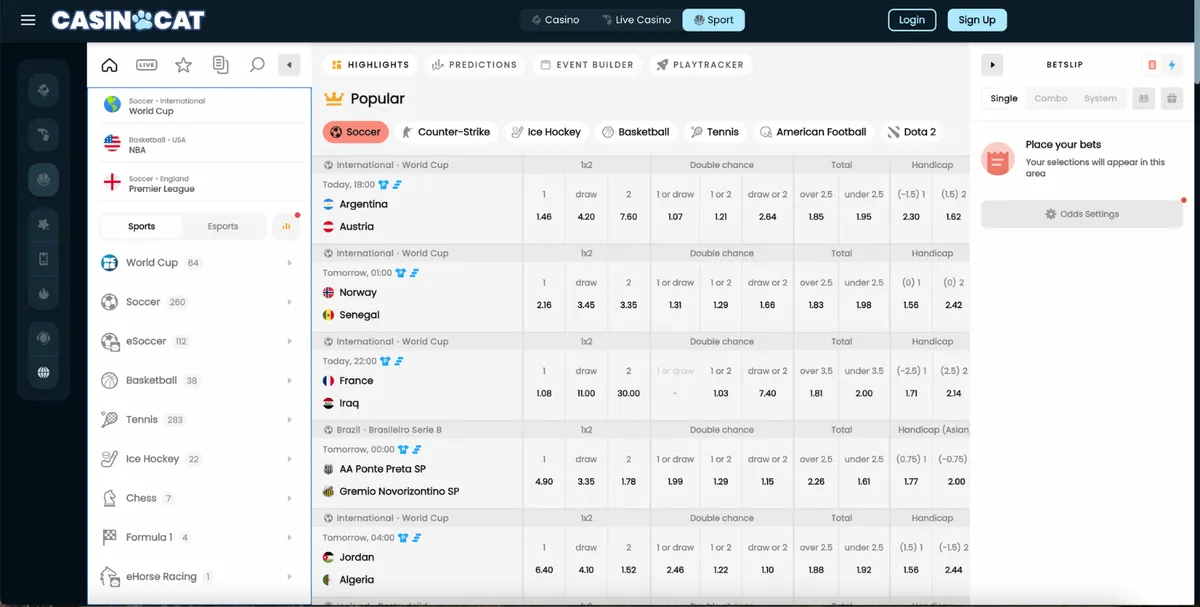Open the Predictions tab
1200x607 pixels.
474,65
